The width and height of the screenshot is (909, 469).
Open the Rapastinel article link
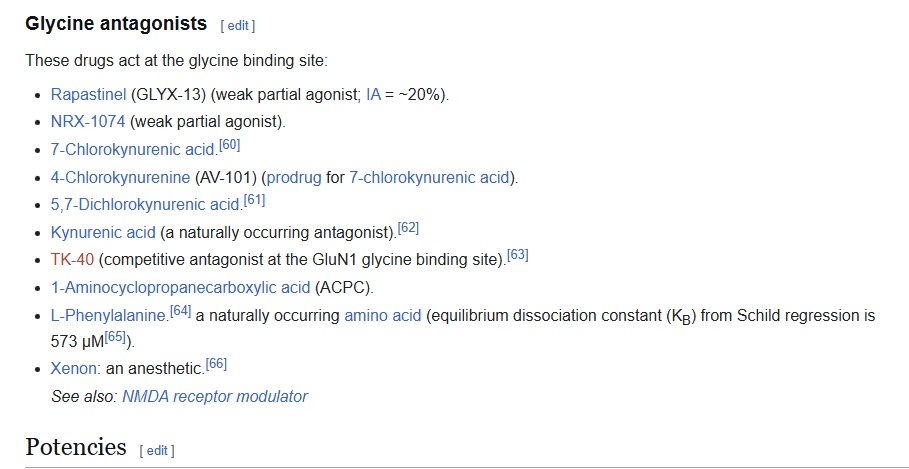tap(88, 95)
